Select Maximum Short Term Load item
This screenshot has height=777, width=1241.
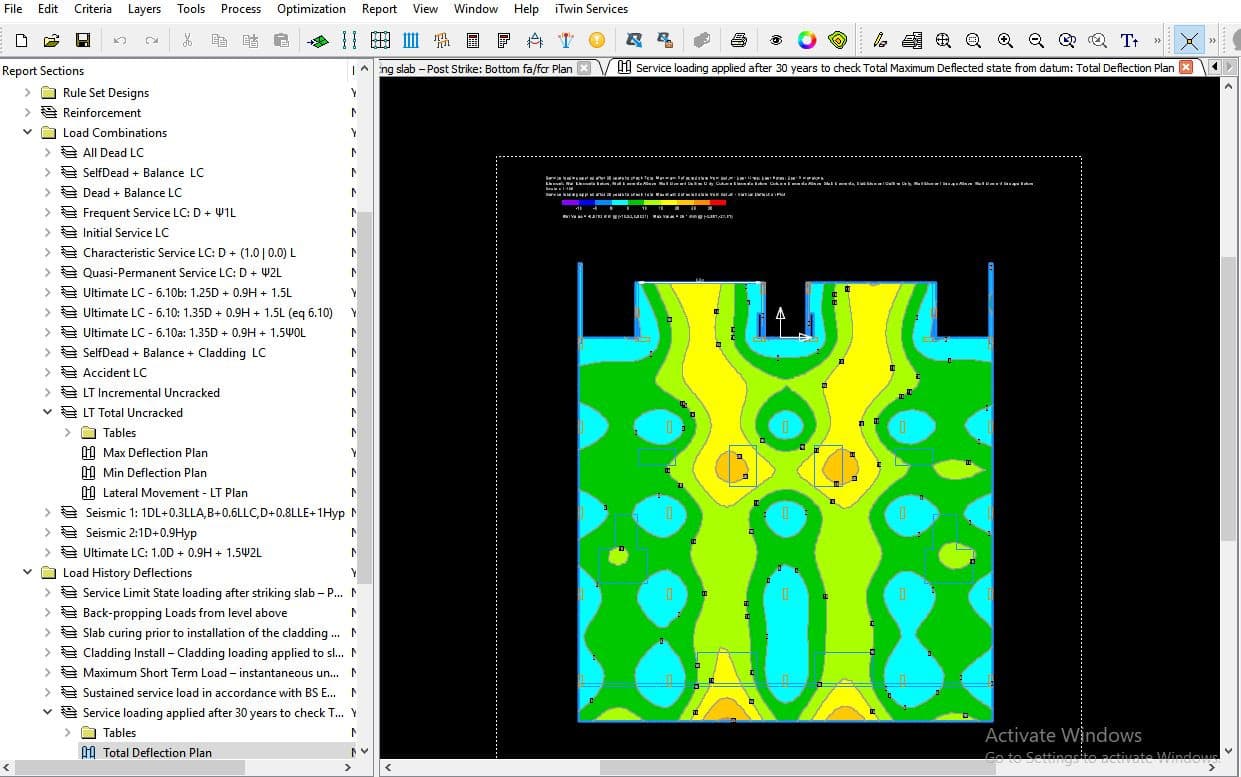pos(211,672)
